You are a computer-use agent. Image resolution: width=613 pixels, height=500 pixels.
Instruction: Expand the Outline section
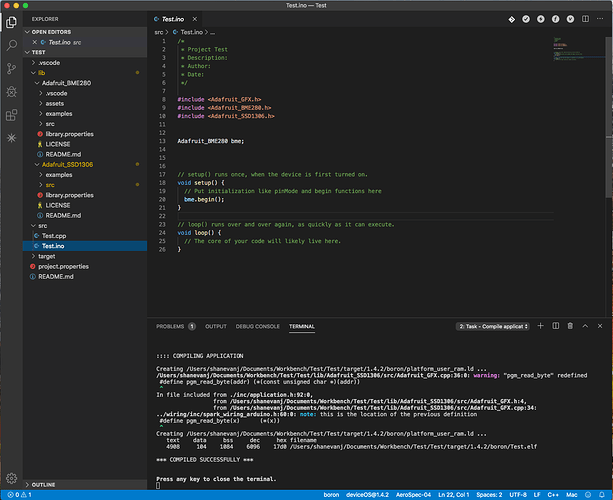pos(43,484)
